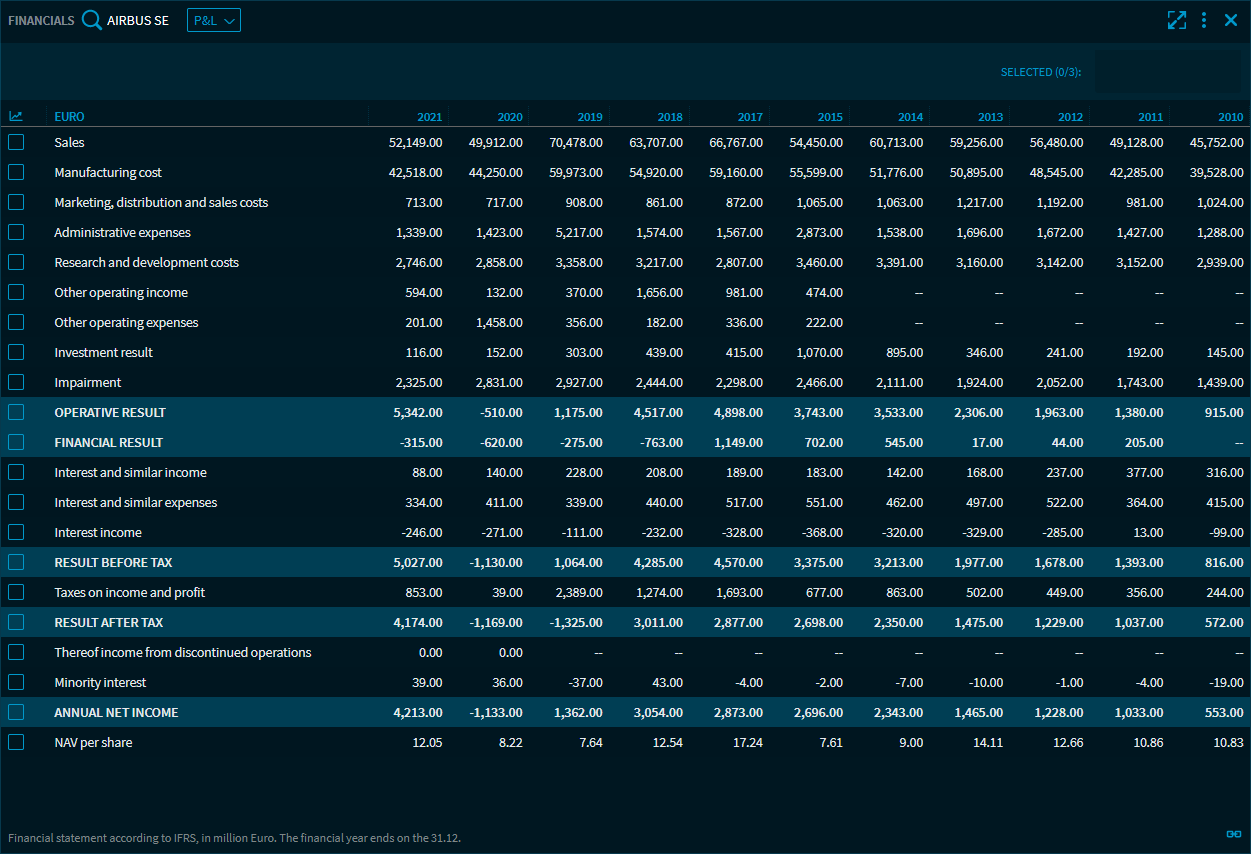This screenshot has height=854, width=1251.
Task: Open the pop-out expand window icon
Action: click(x=1176, y=20)
